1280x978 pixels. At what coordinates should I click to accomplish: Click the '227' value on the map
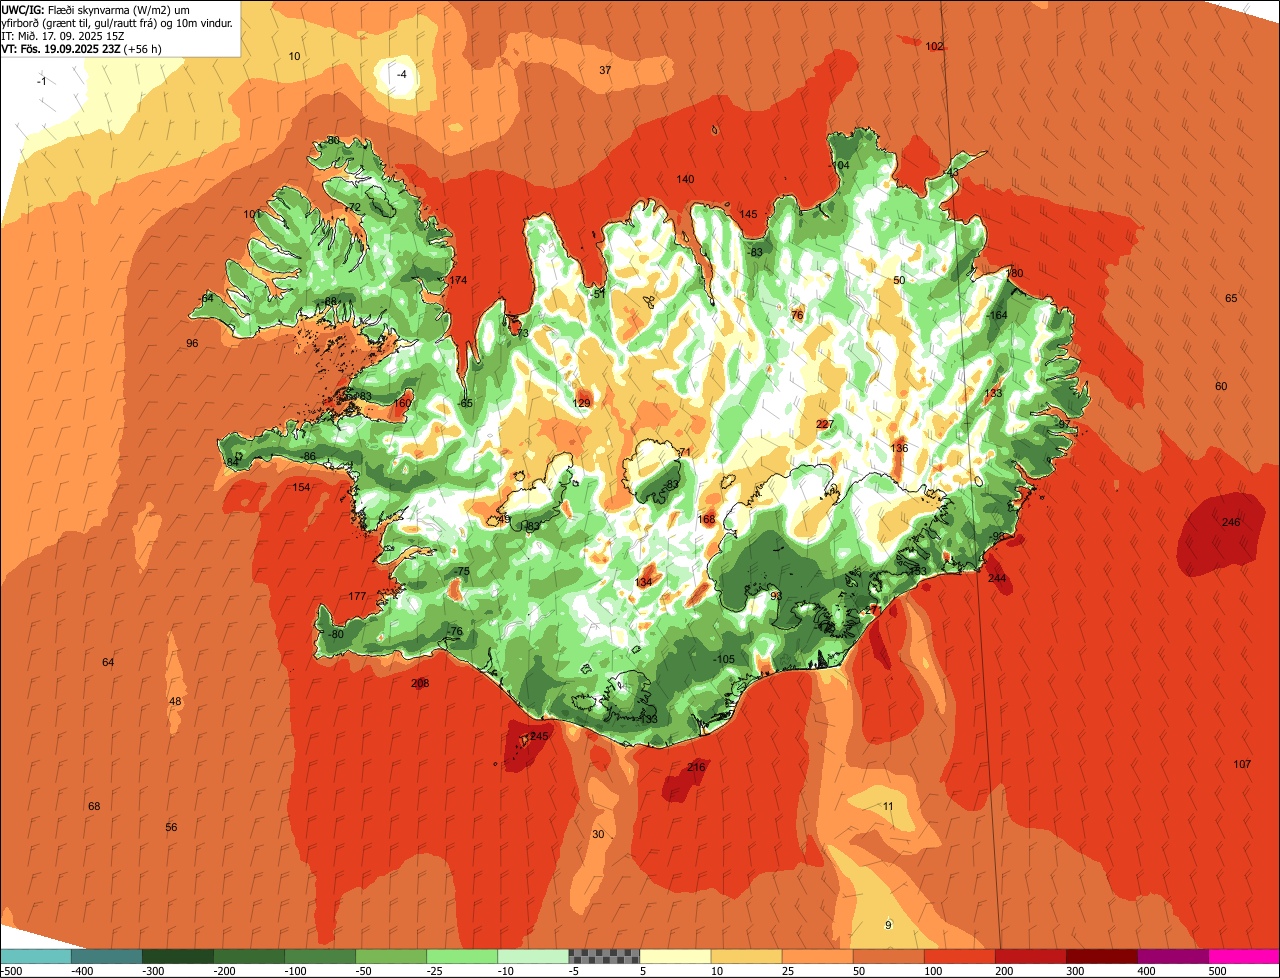tap(825, 424)
